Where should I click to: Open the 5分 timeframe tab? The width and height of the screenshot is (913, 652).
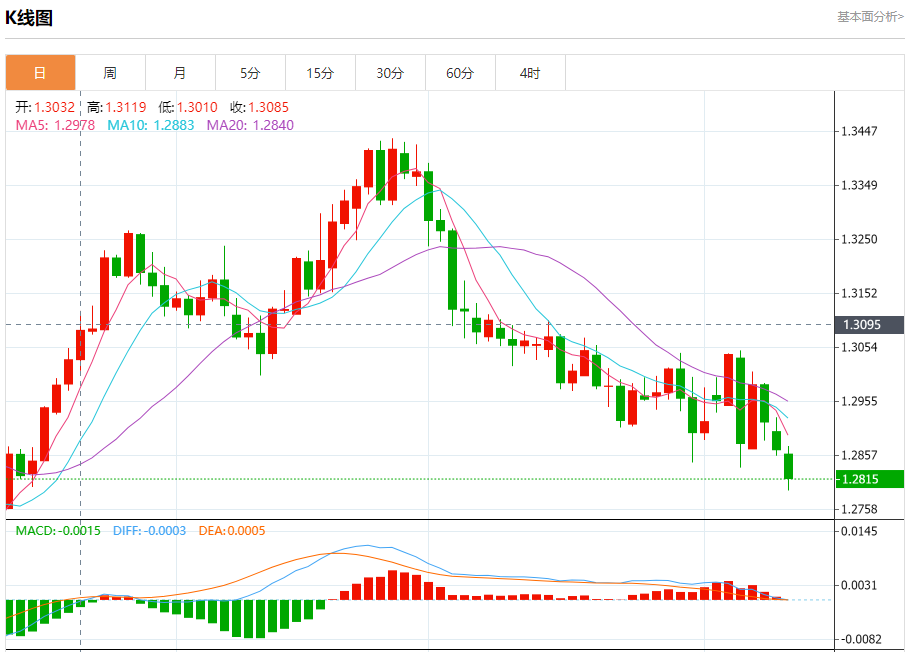pyautogui.click(x=250, y=73)
